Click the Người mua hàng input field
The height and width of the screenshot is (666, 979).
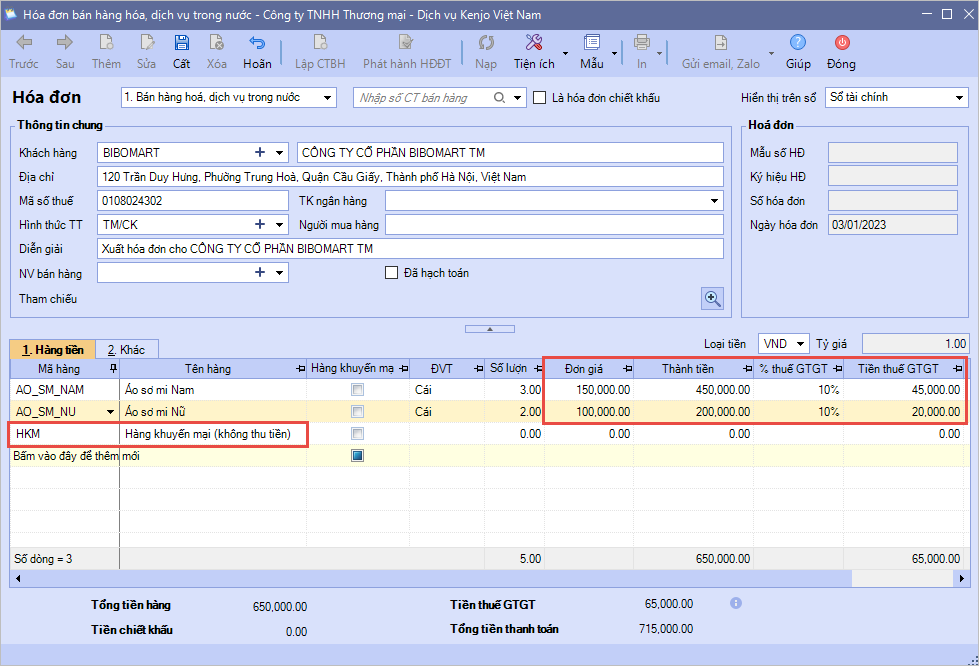pos(553,225)
